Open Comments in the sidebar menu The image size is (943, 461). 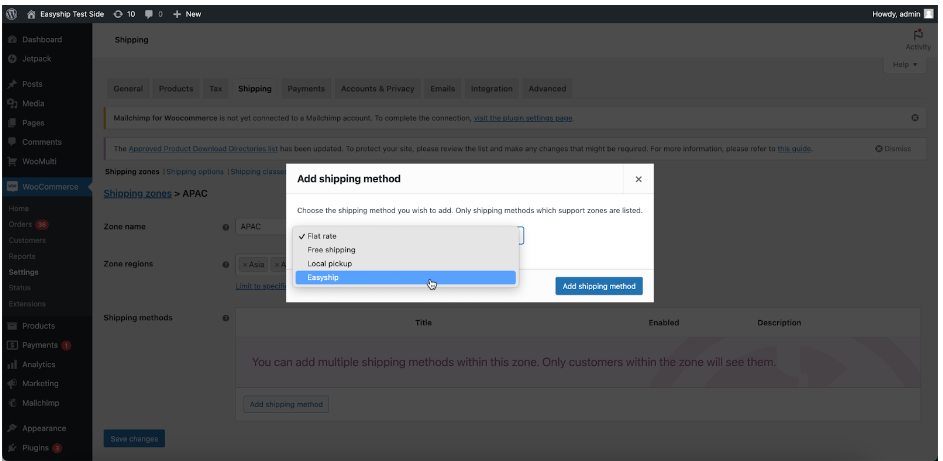point(41,142)
